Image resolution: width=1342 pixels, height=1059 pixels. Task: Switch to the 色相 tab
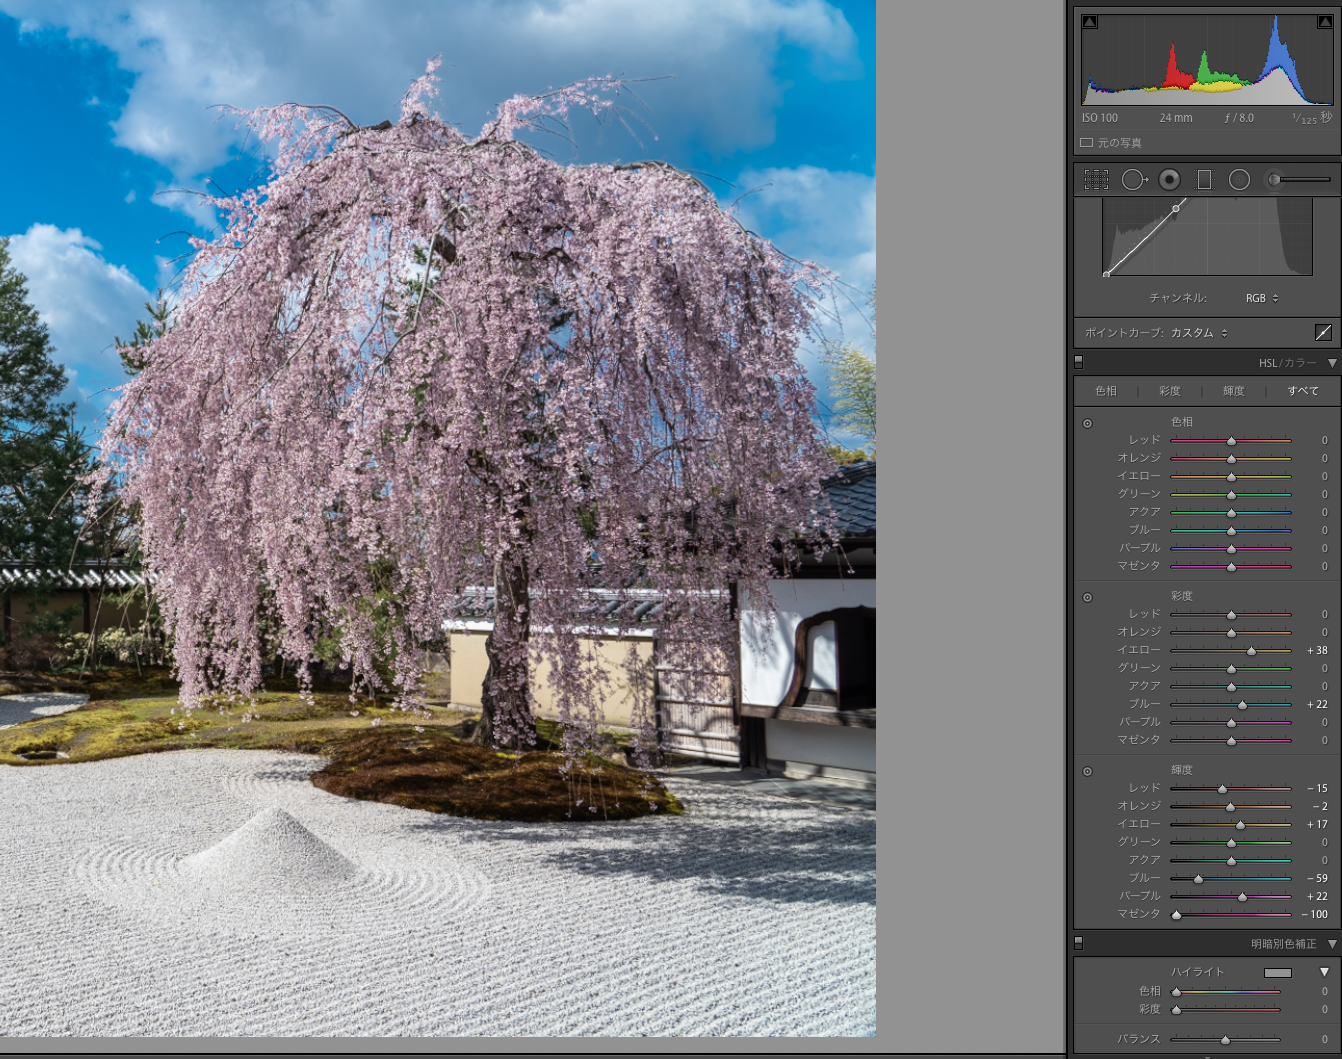click(x=1106, y=391)
